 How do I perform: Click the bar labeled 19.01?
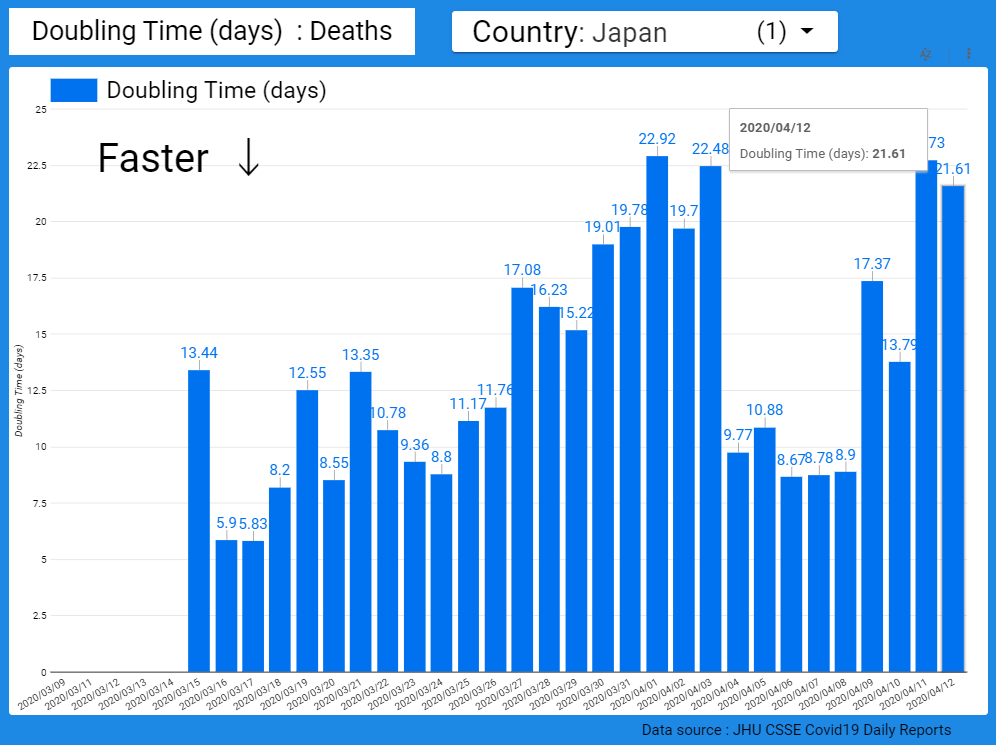pos(603,458)
